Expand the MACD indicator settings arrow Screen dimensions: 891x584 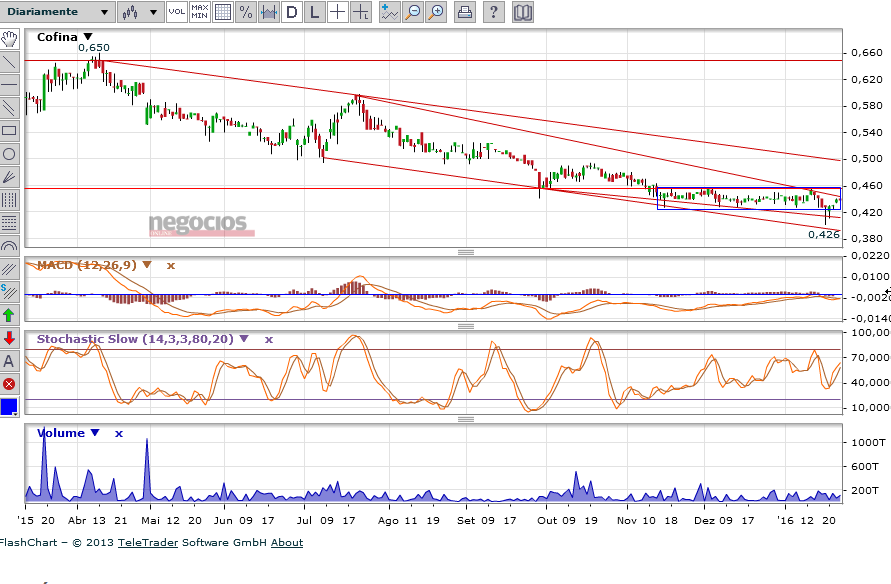pos(147,265)
